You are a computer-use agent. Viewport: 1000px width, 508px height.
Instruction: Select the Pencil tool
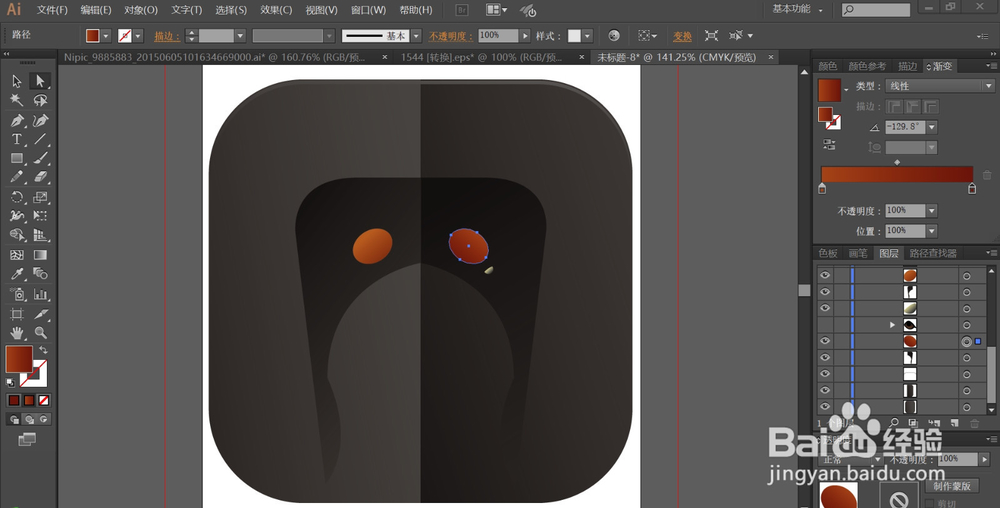click(17, 177)
